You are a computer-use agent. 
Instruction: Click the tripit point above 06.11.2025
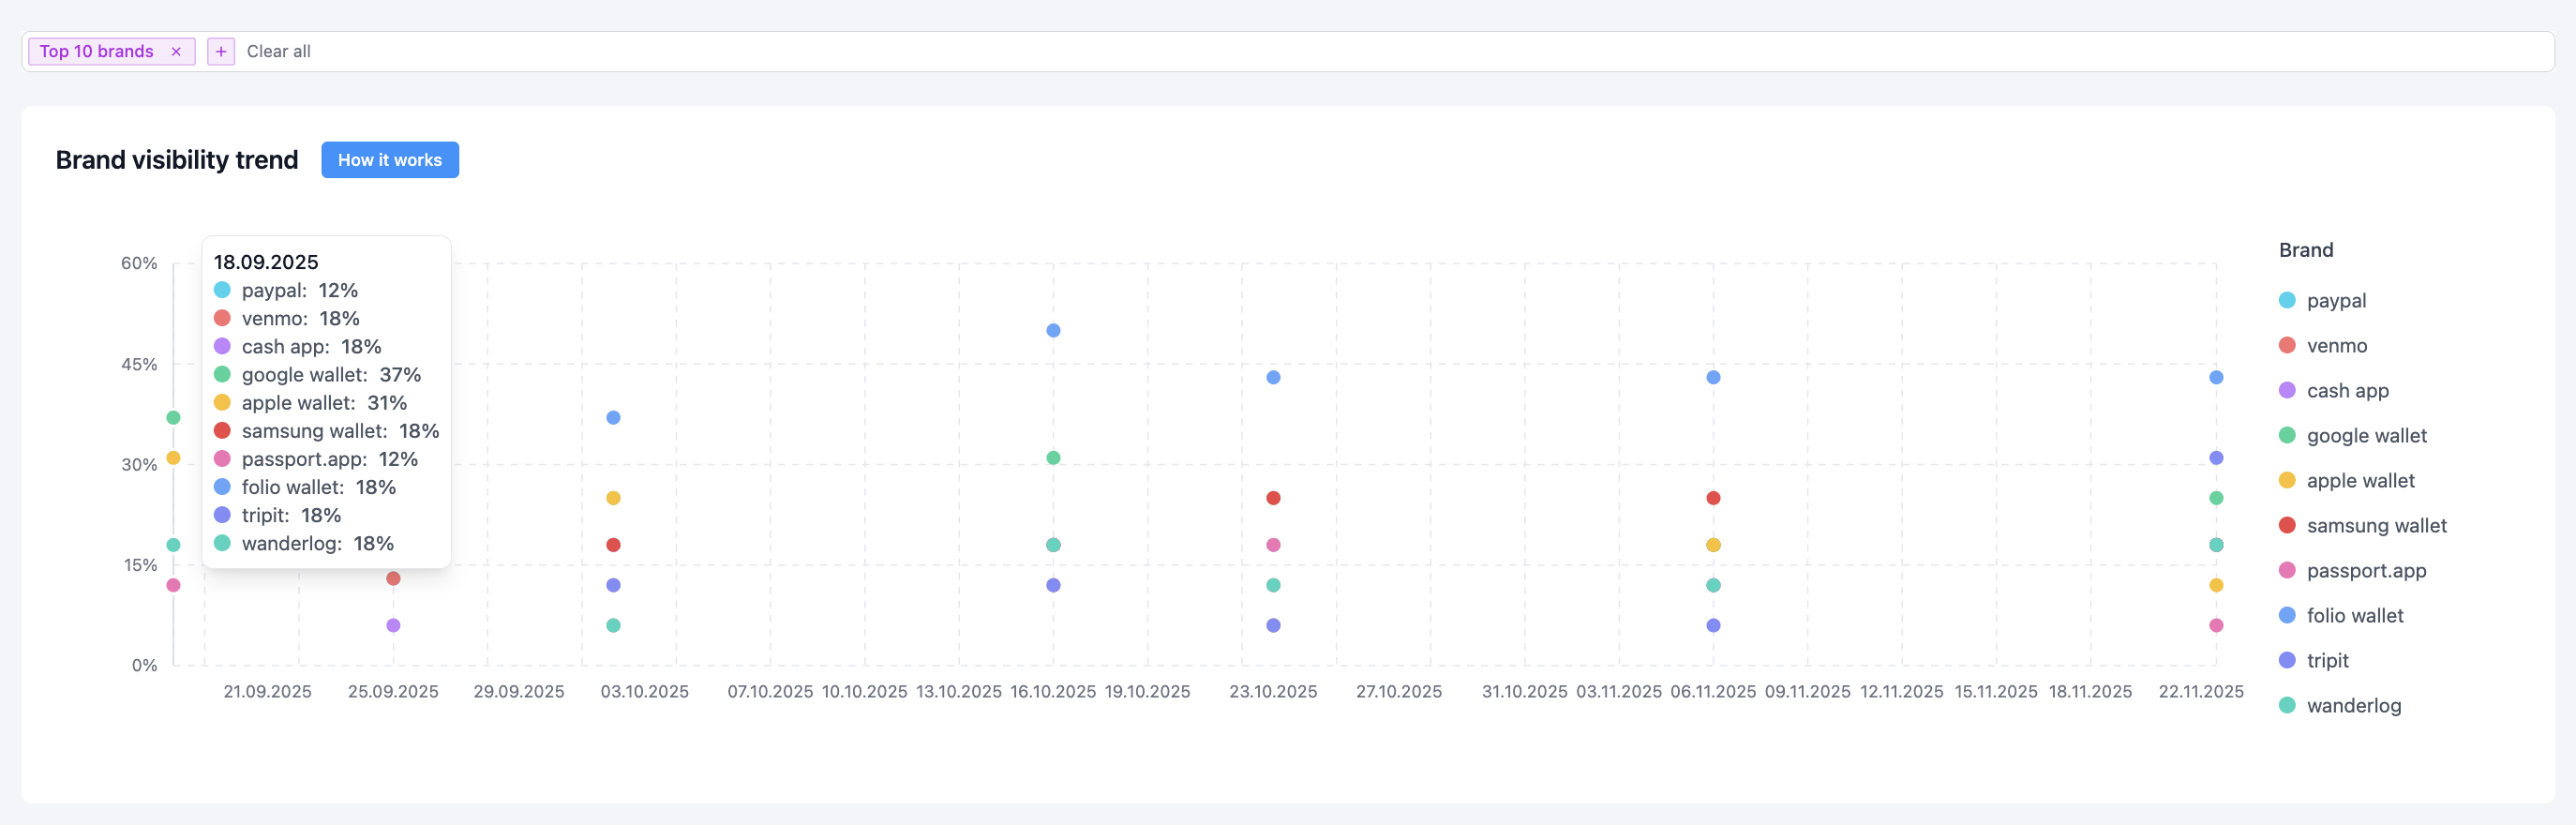coord(1713,625)
